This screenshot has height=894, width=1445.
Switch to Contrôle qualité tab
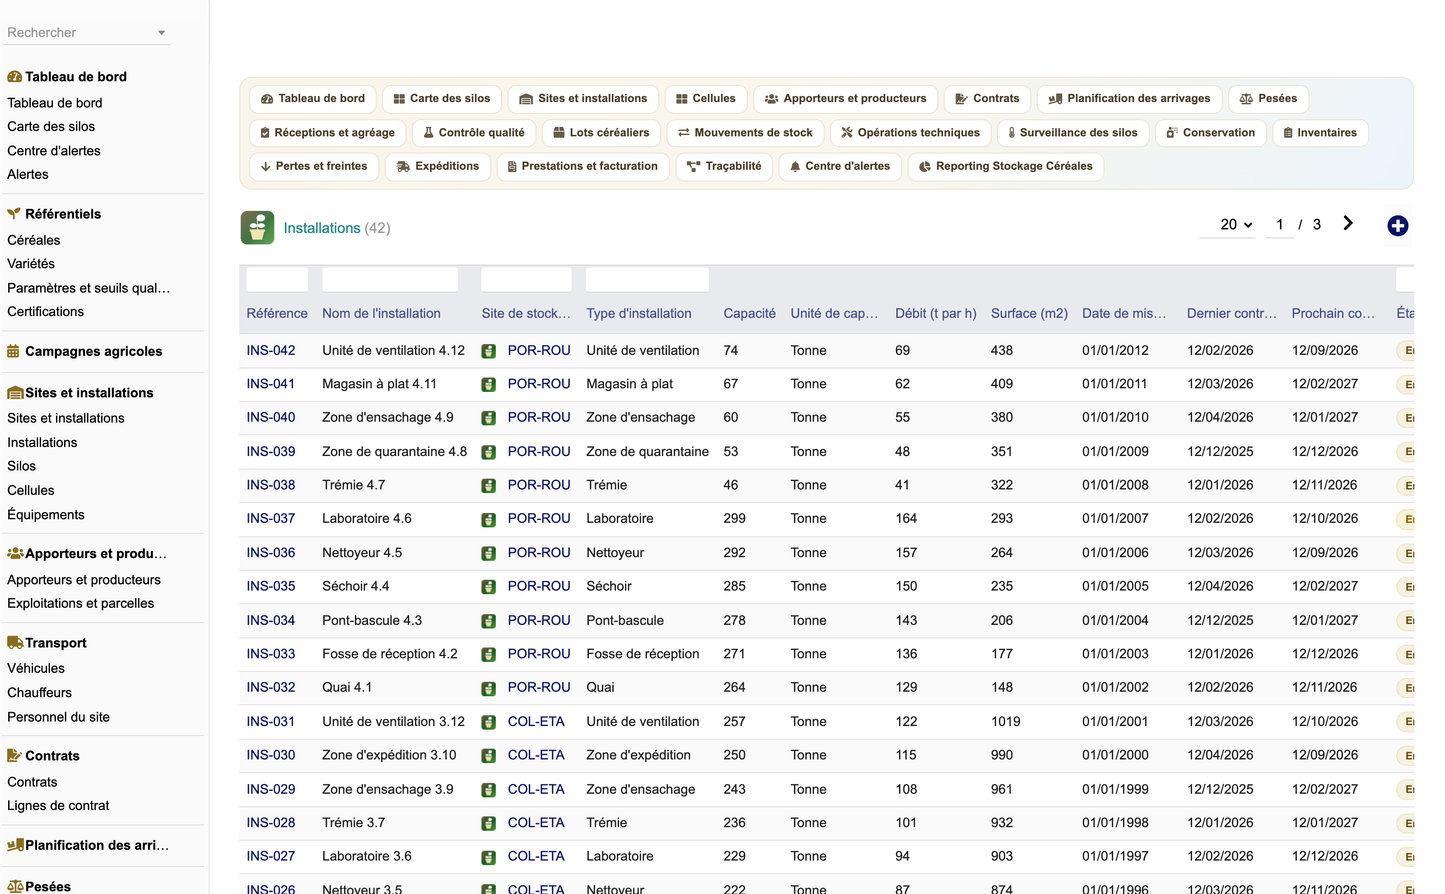[473, 133]
